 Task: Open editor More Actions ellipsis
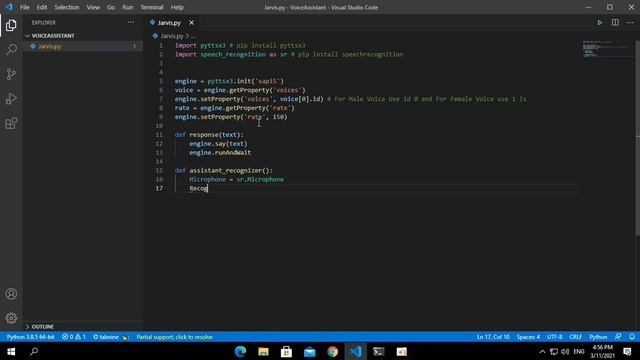[x=630, y=23]
